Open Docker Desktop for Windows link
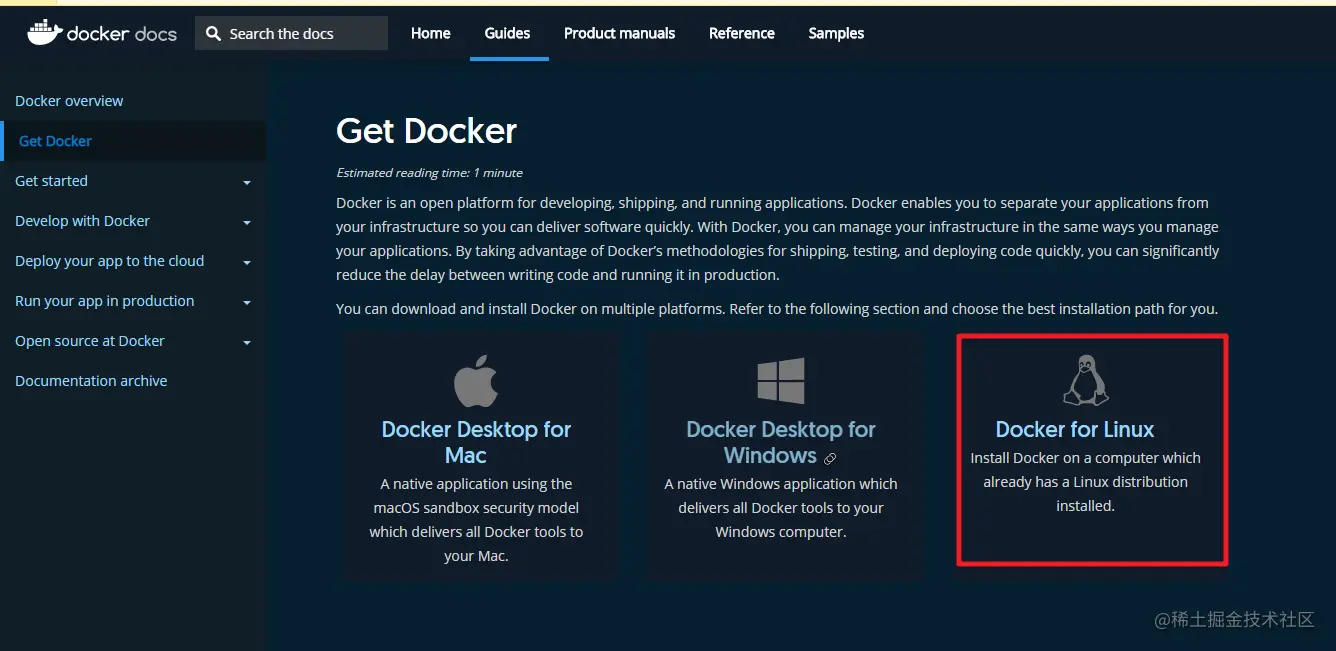Viewport: 1336px width, 651px height. (x=780, y=442)
